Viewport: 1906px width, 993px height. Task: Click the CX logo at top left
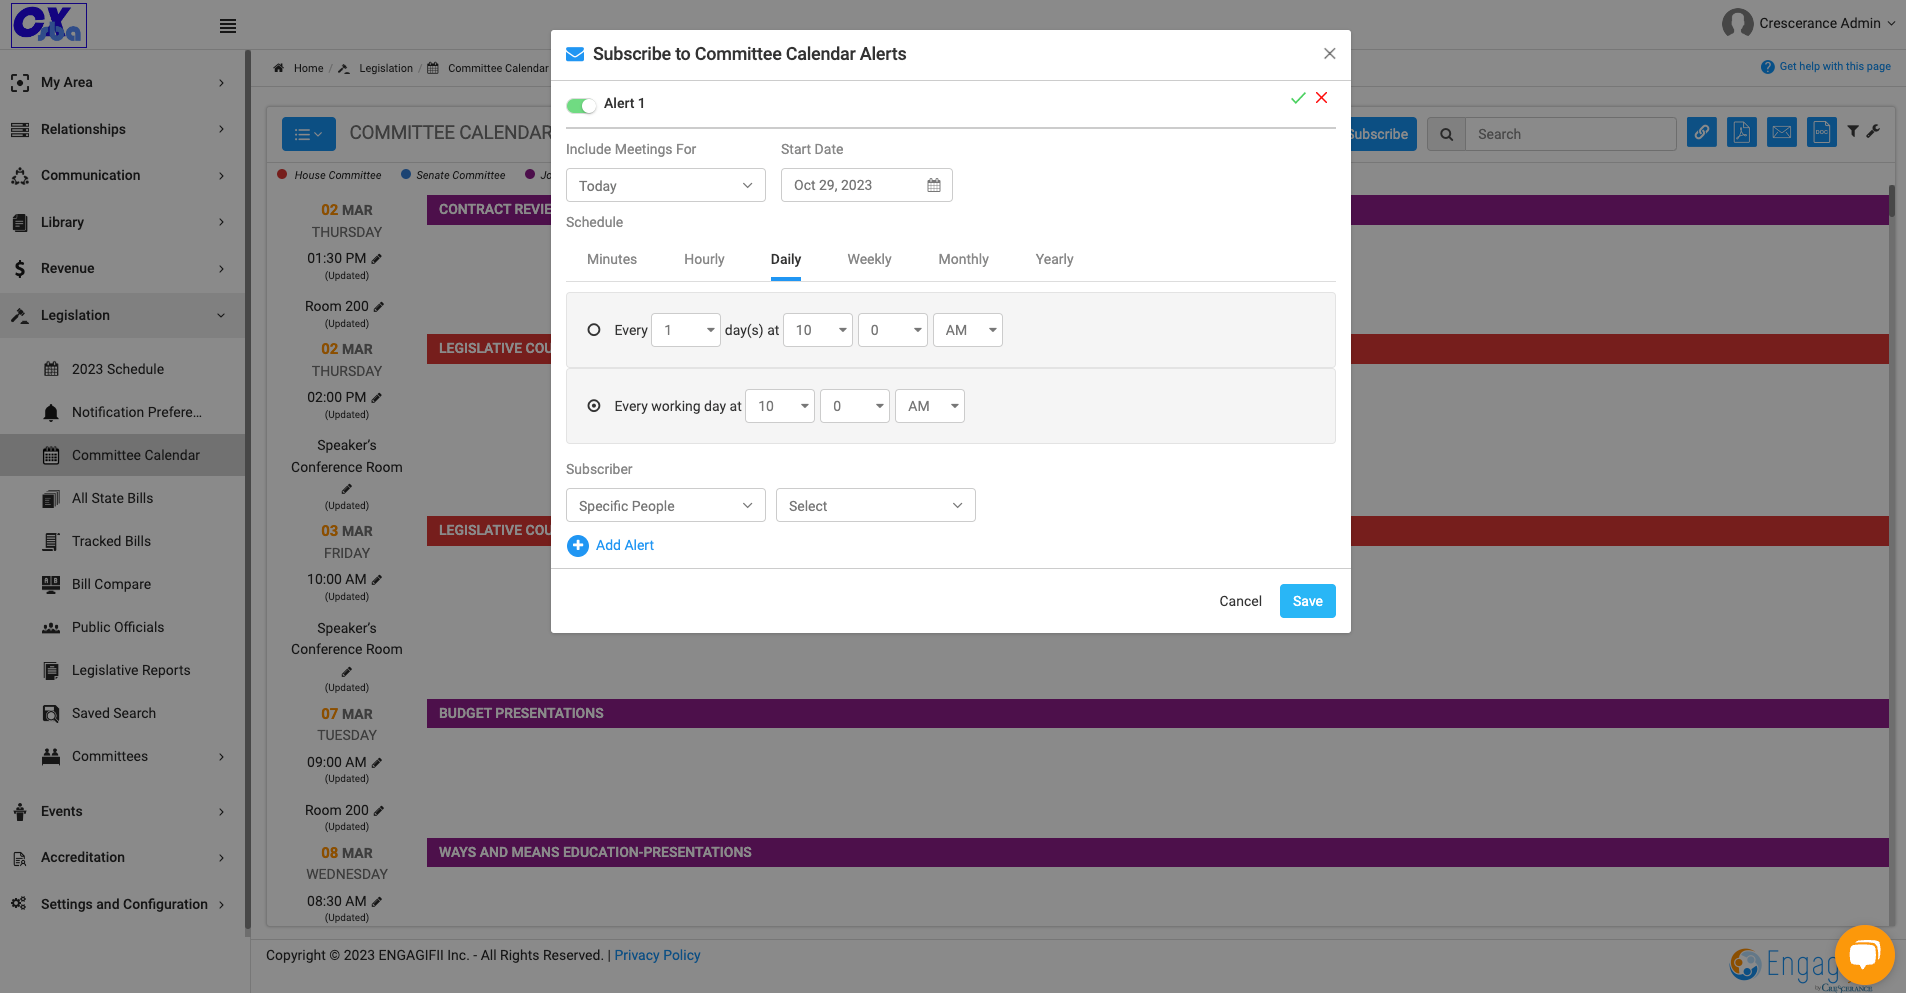click(x=49, y=25)
